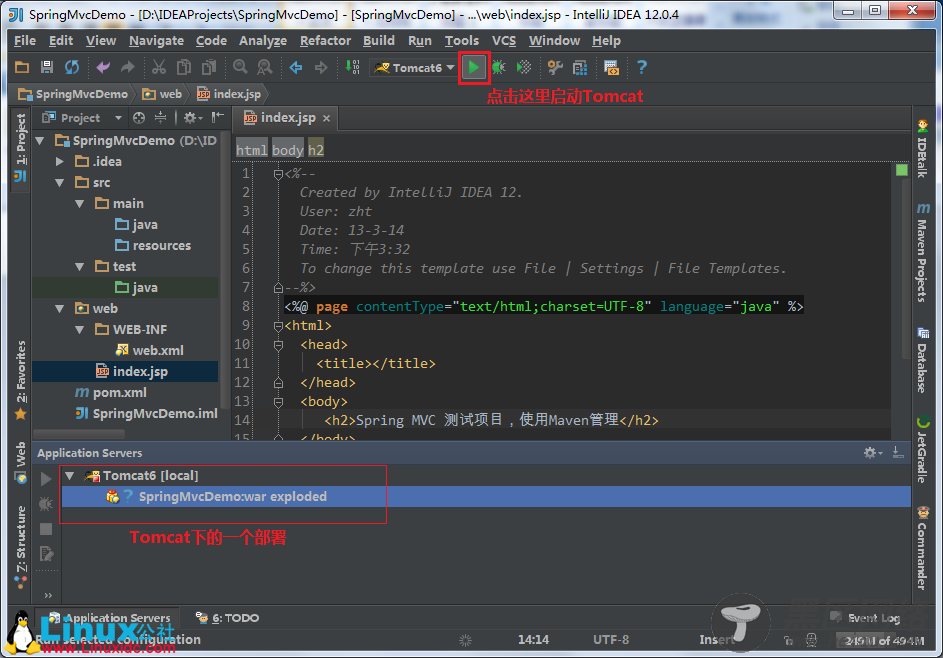Click the Copy toolbar icon

click(x=184, y=67)
